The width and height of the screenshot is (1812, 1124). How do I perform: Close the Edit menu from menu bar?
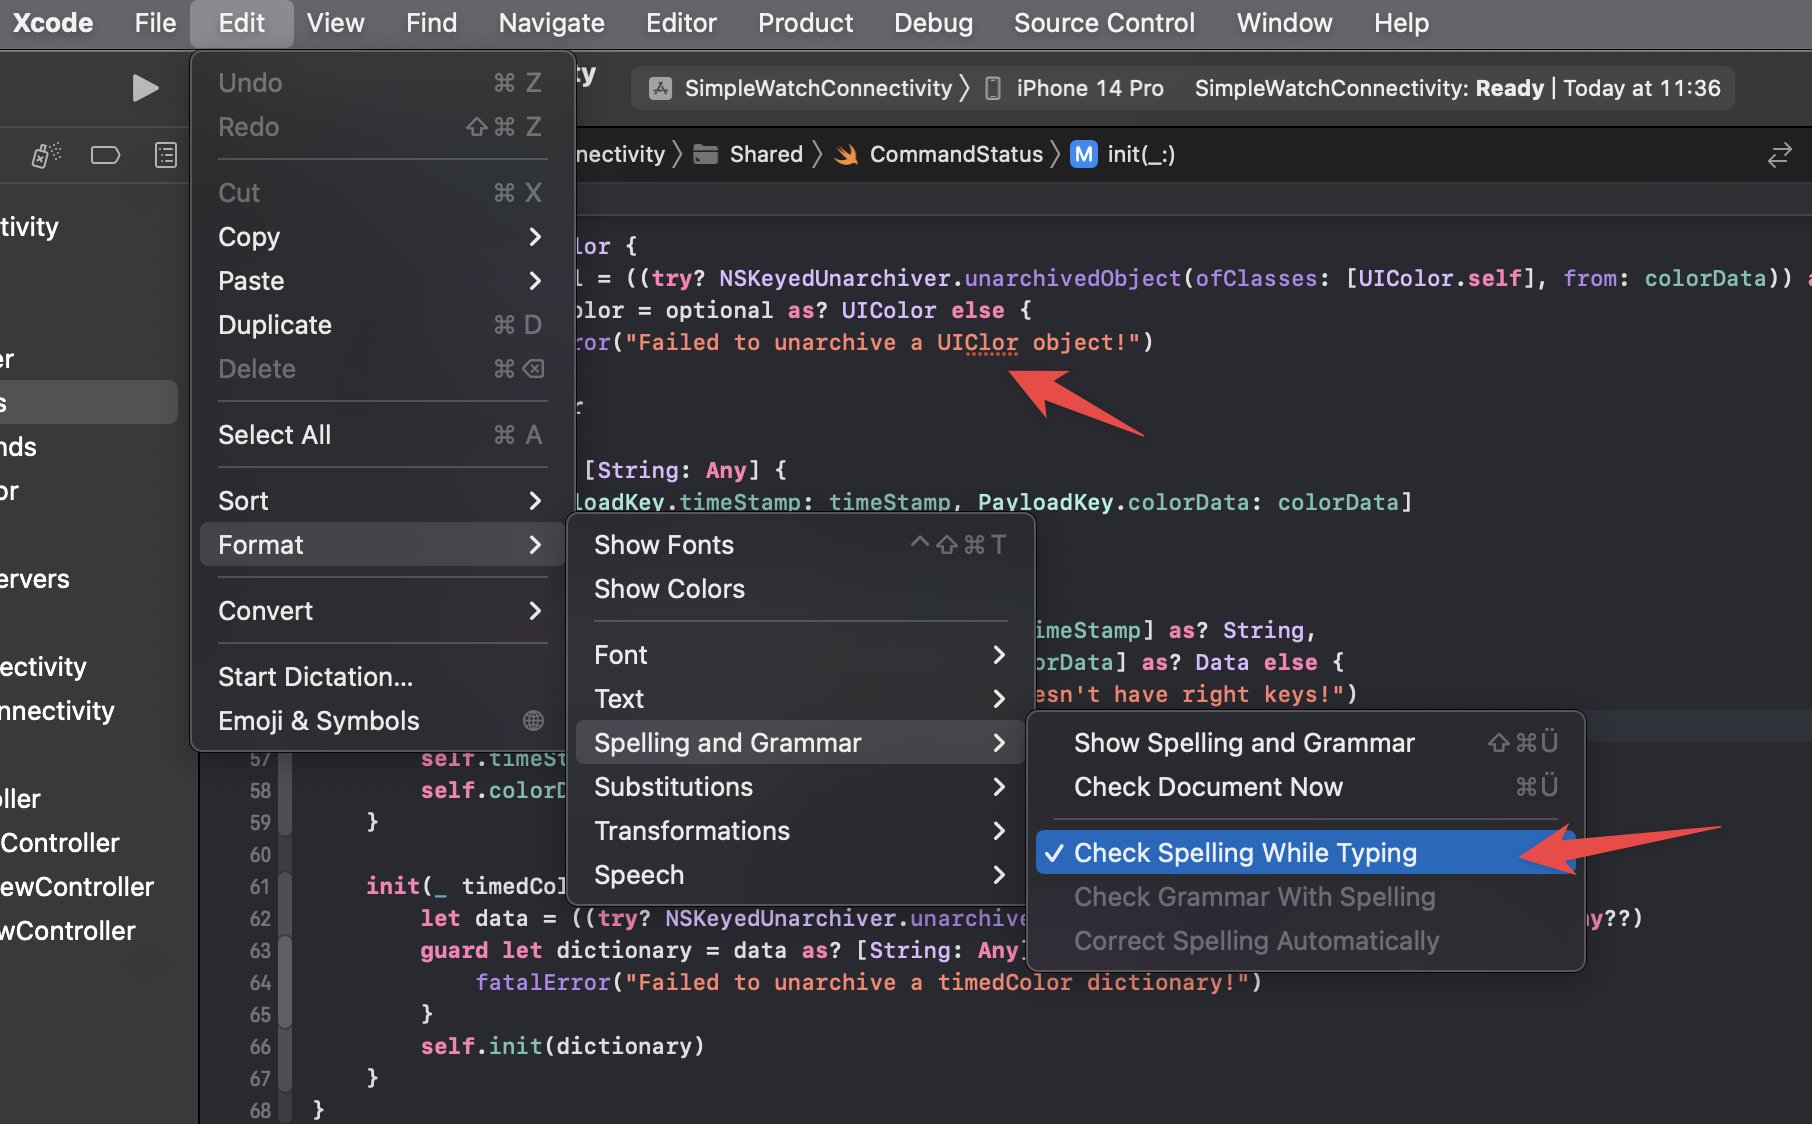[x=241, y=22]
